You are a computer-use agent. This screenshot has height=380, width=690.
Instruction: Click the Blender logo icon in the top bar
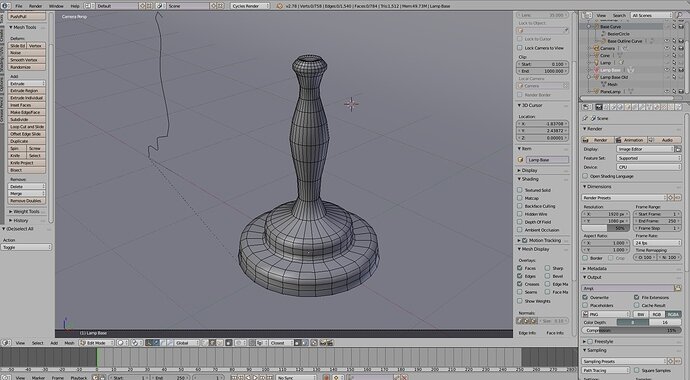click(x=5, y=6)
